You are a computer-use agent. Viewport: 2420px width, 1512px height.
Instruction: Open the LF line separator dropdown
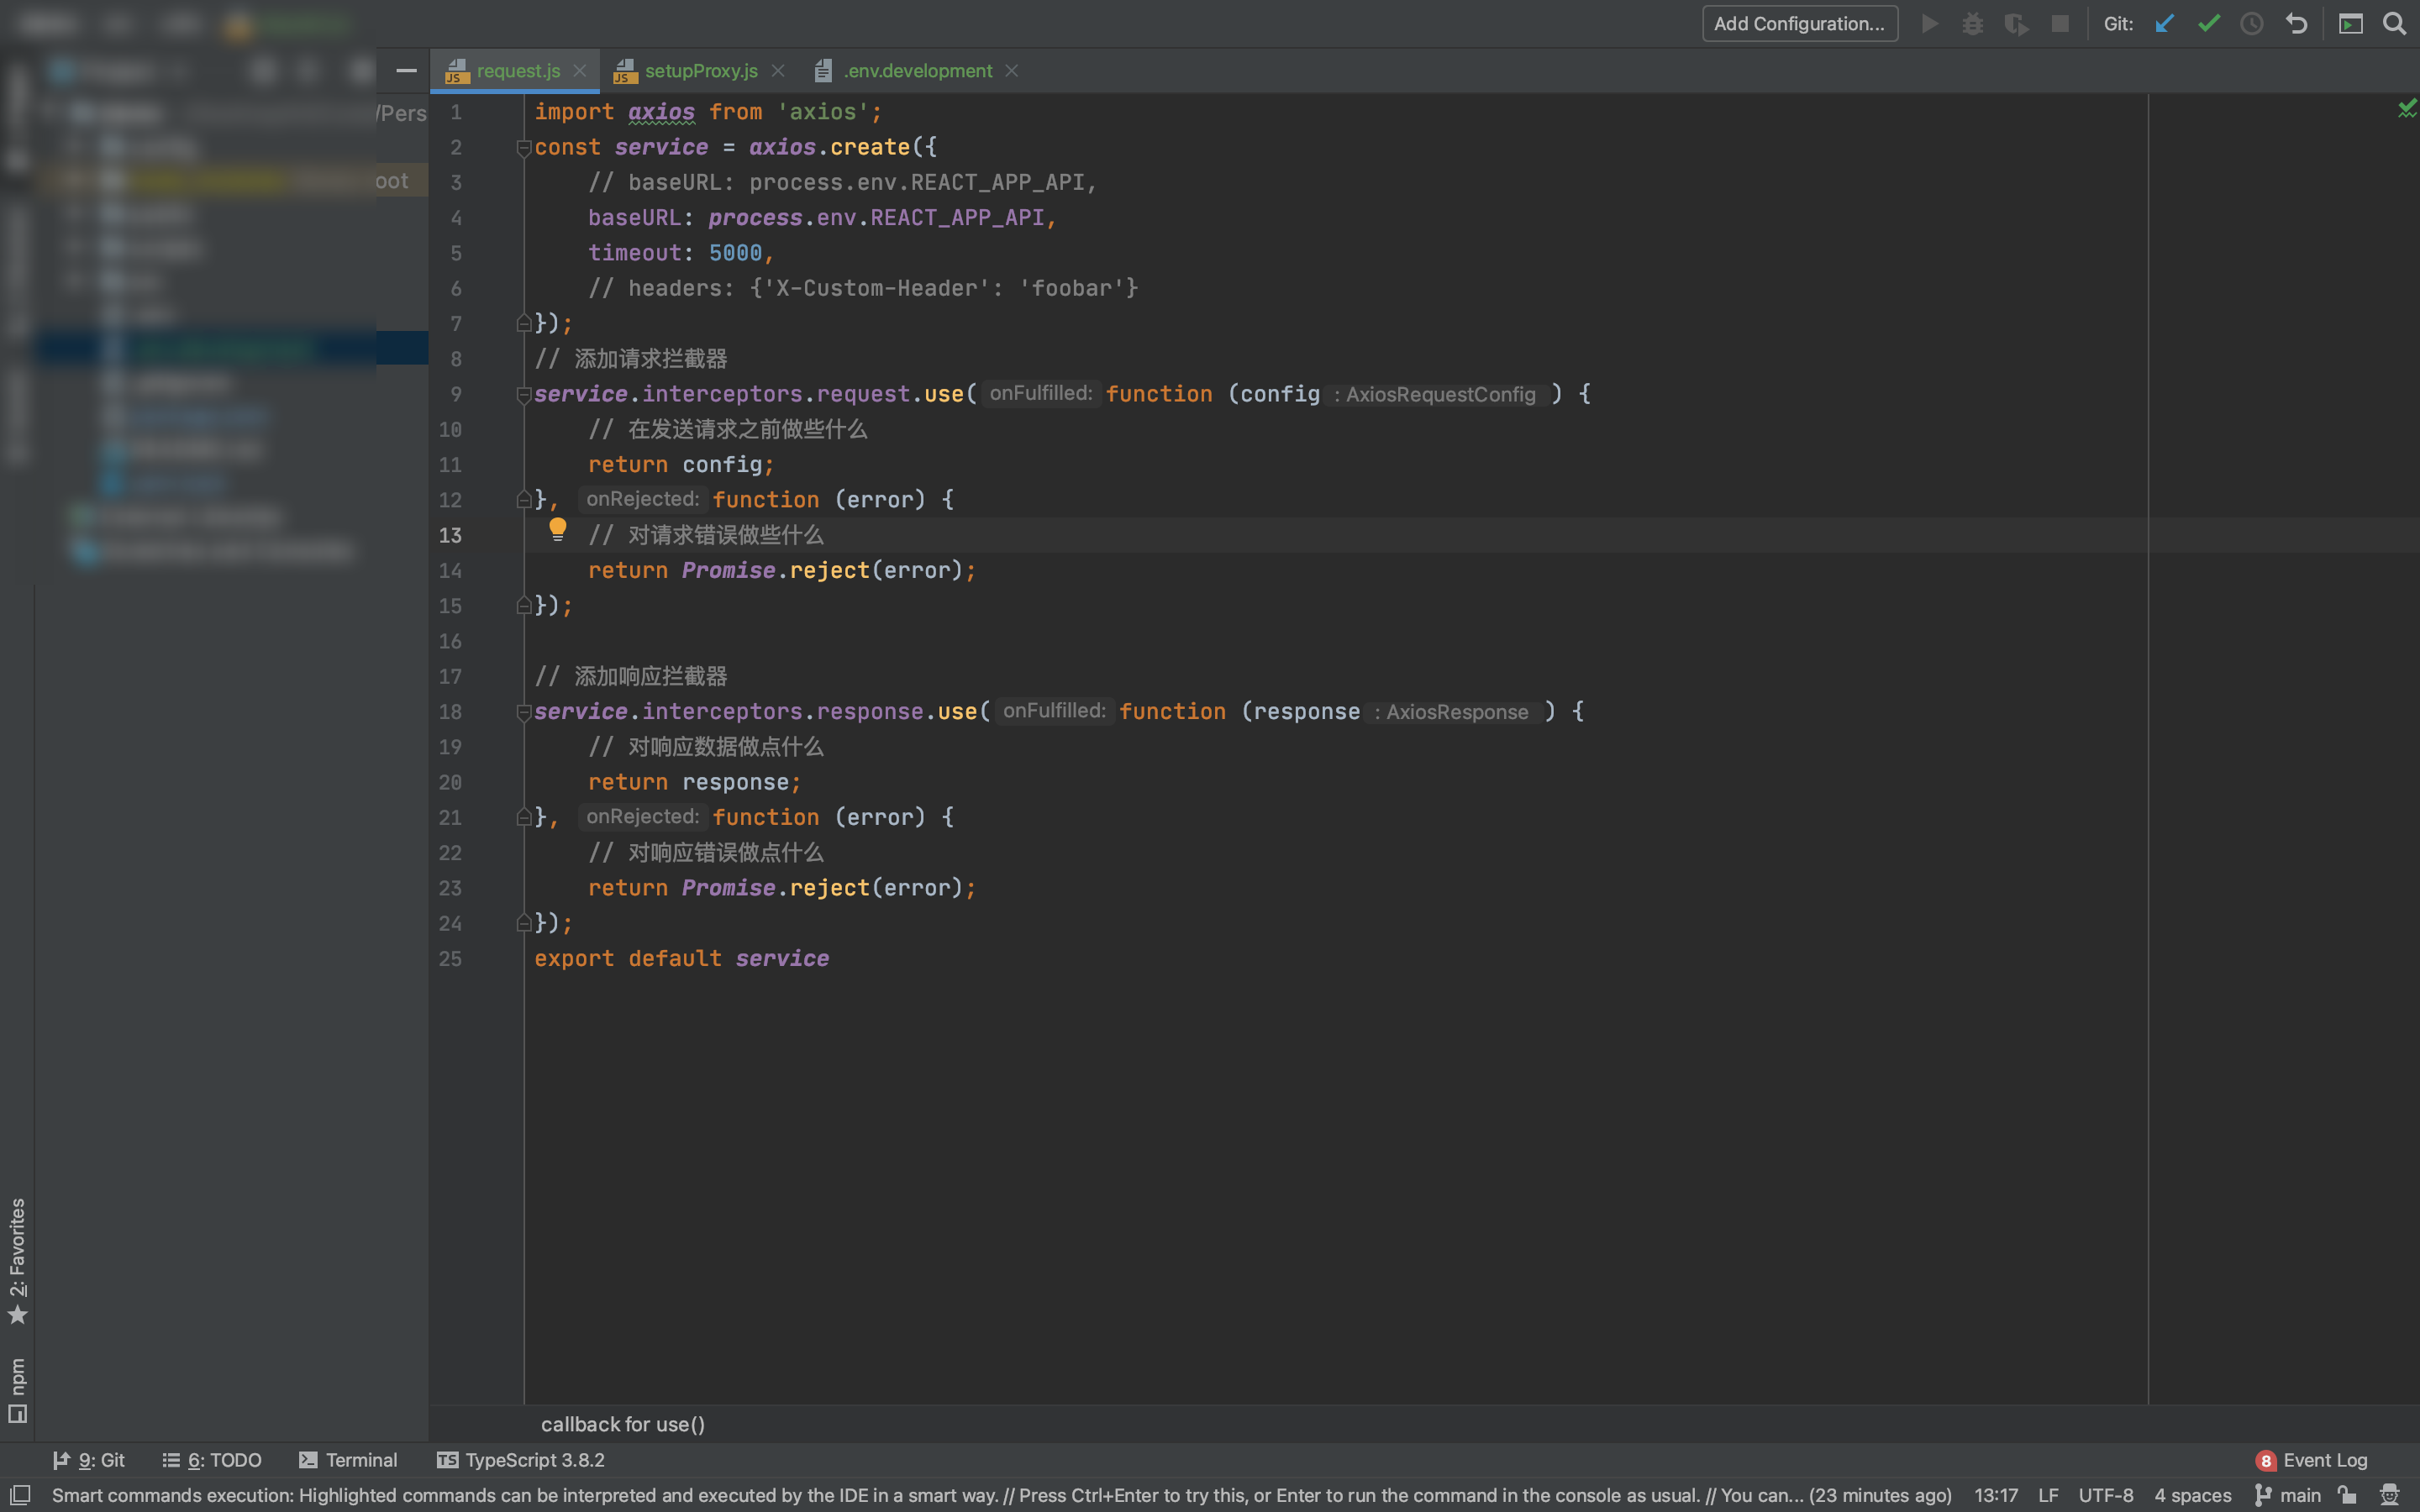[2048, 1495]
